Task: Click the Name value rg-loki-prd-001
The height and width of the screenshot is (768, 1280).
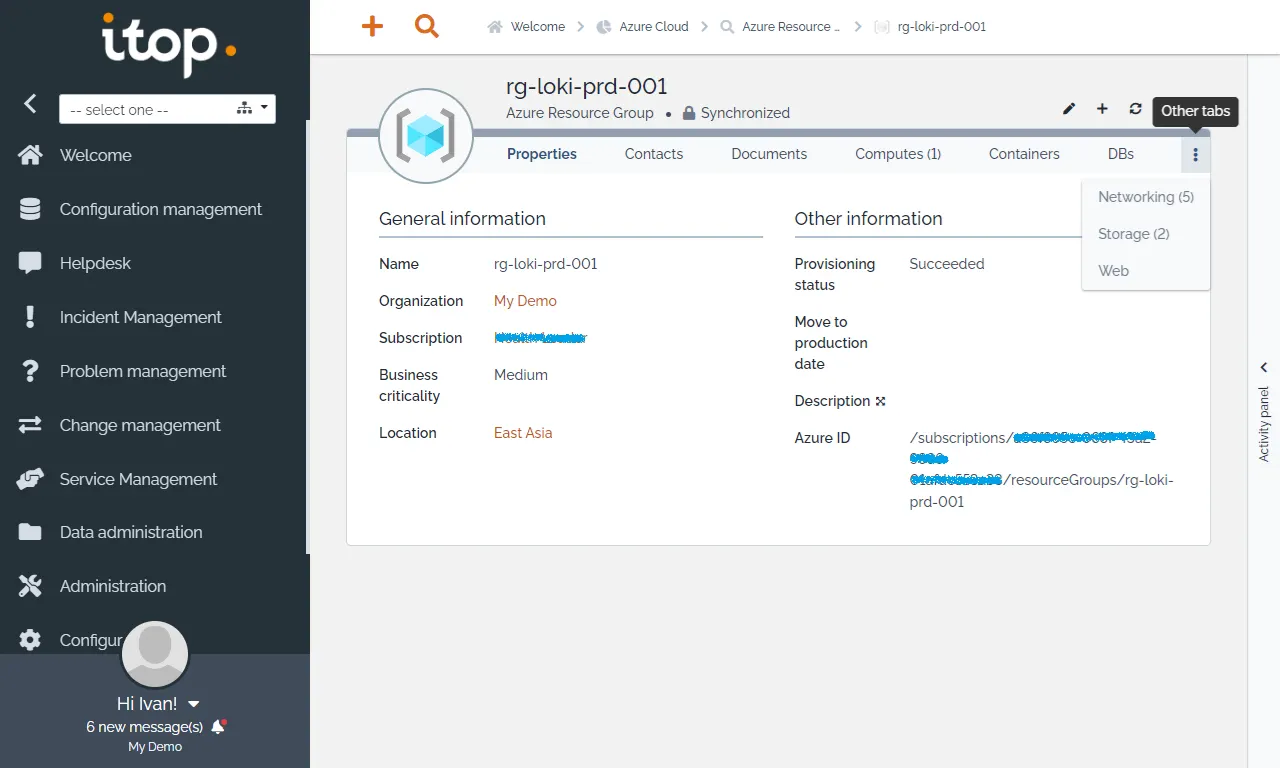Action: click(x=546, y=264)
